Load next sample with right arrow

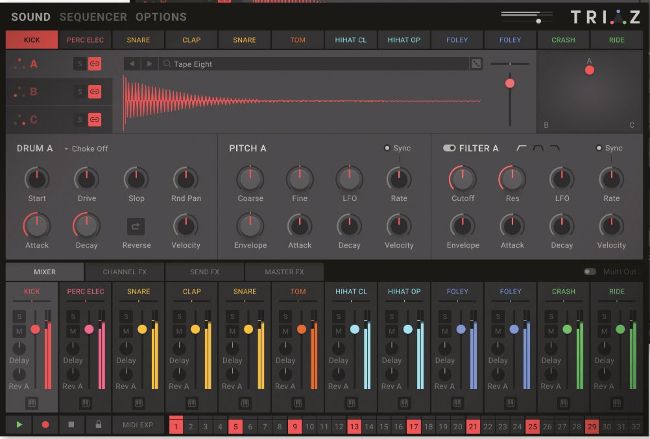click(x=149, y=64)
